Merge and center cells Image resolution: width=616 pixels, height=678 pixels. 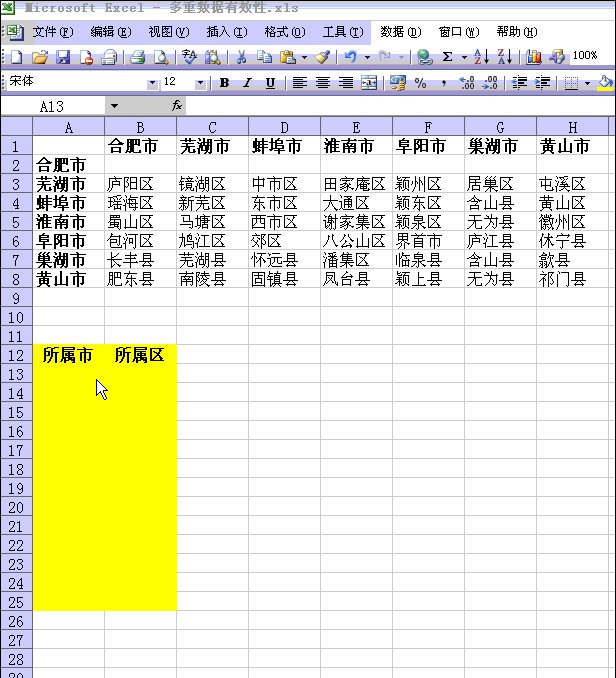[x=369, y=83]
